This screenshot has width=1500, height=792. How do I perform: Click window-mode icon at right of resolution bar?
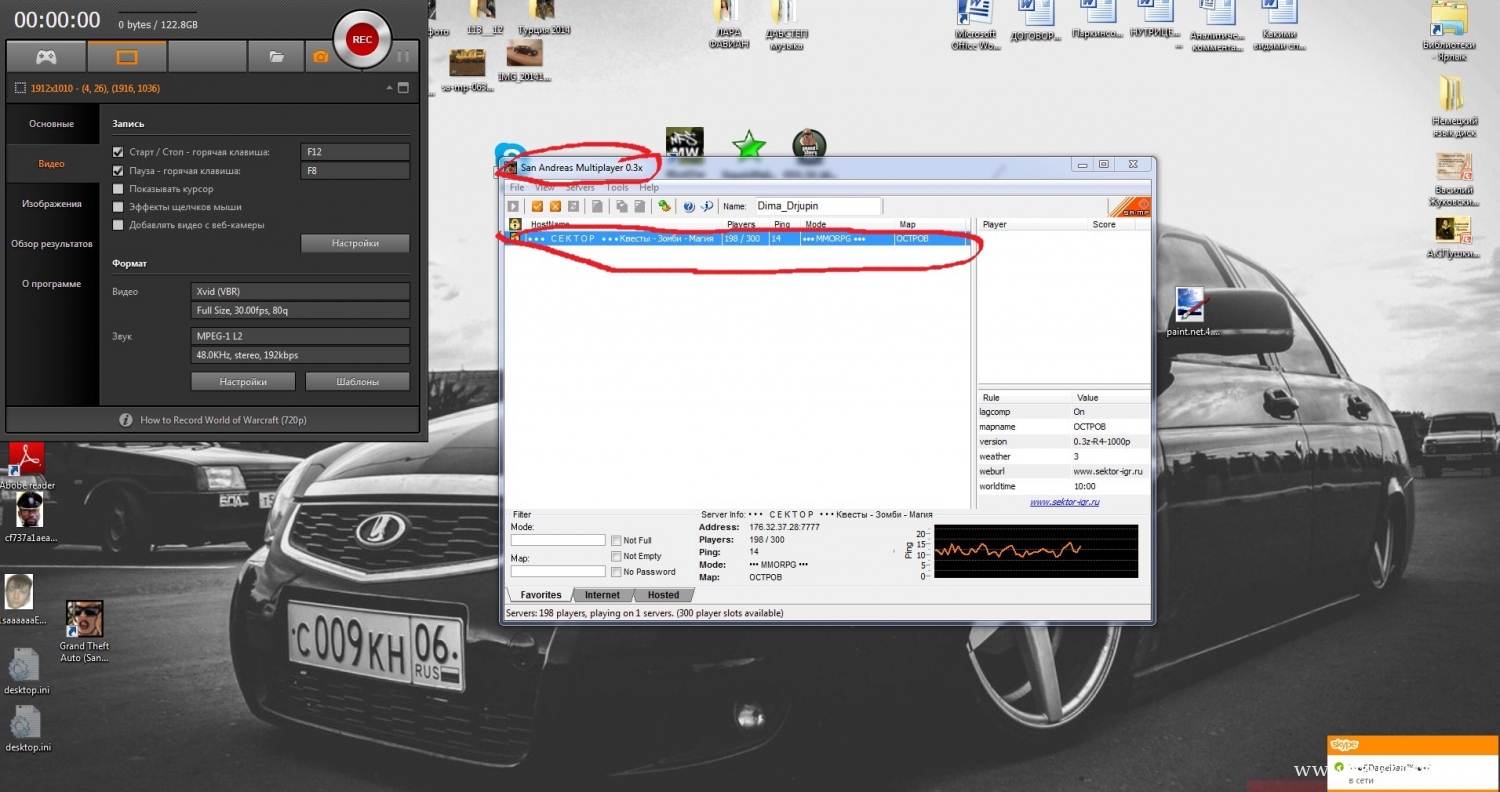click(403, 88)
